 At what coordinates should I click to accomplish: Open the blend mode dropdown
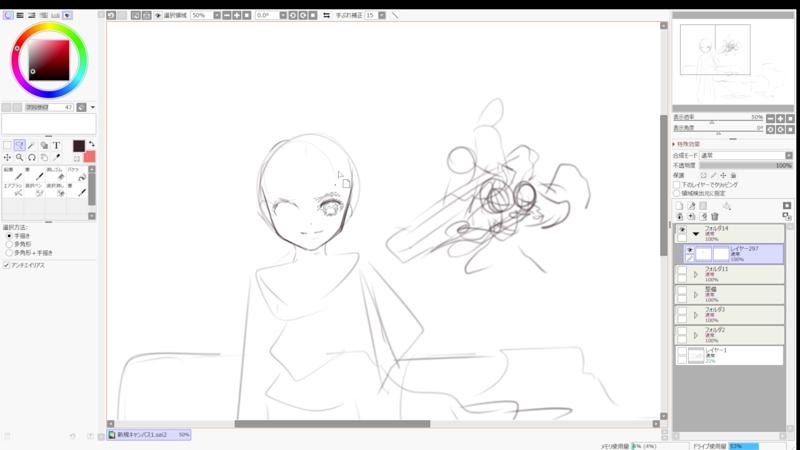[745, 156]
